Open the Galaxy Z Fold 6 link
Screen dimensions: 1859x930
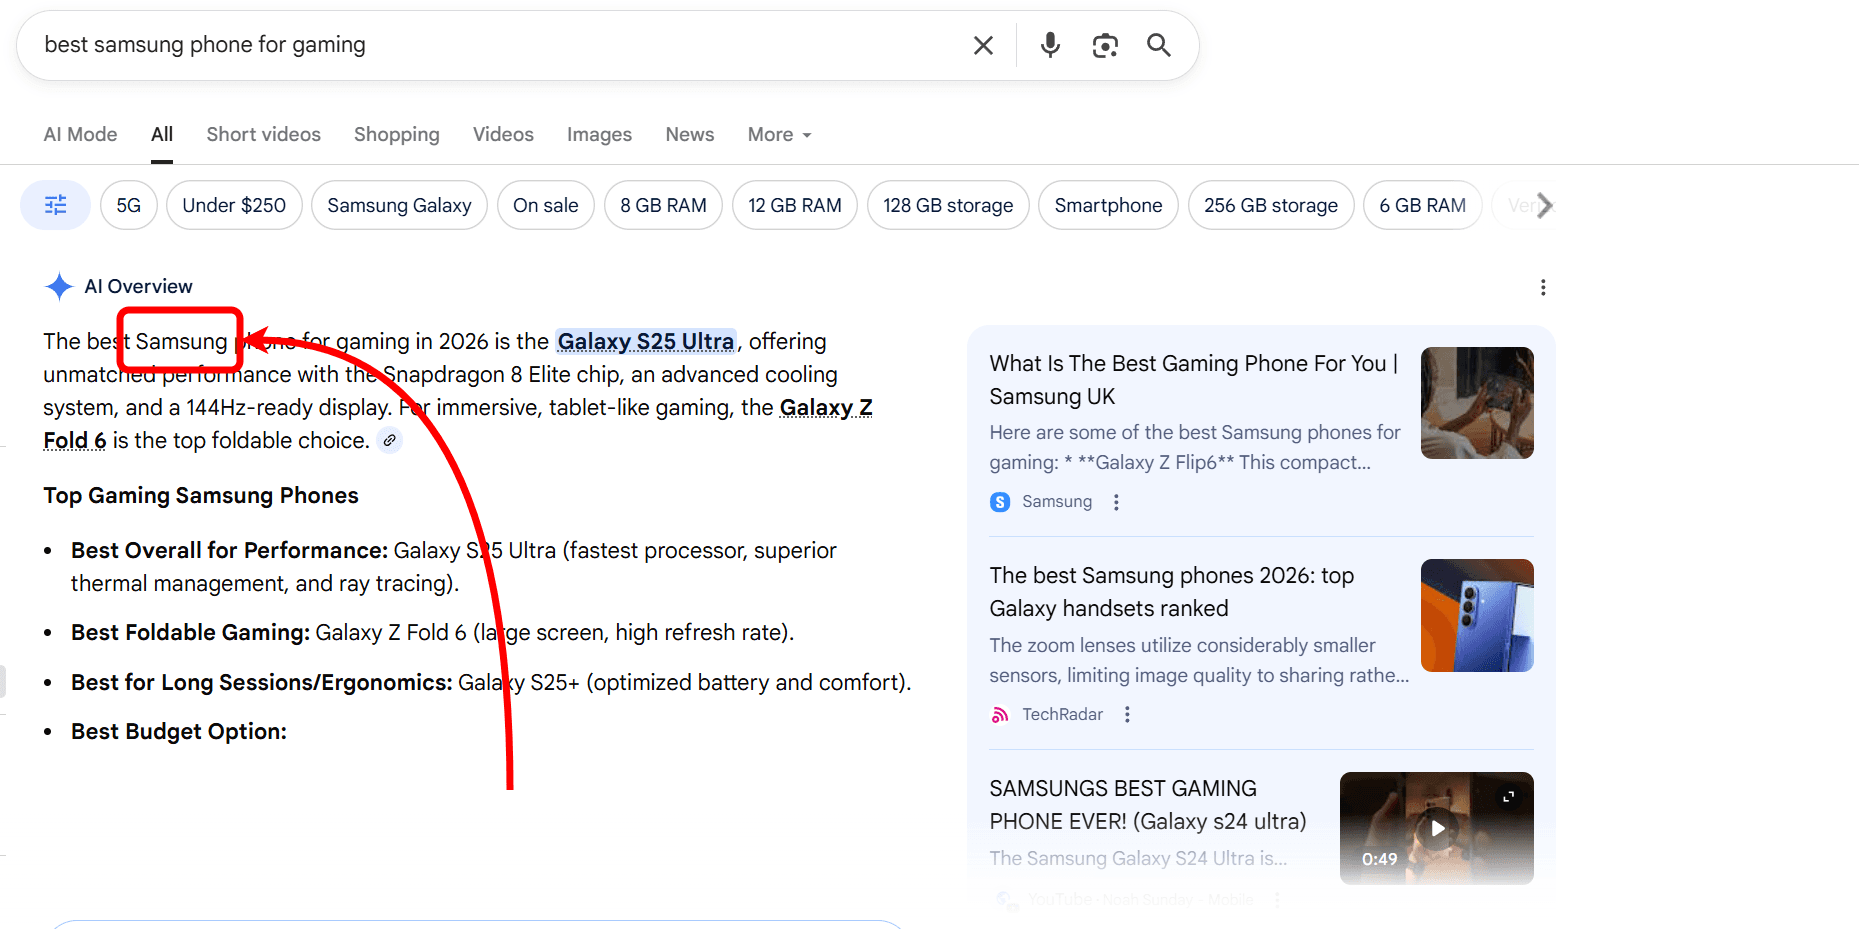click(826, 407)
